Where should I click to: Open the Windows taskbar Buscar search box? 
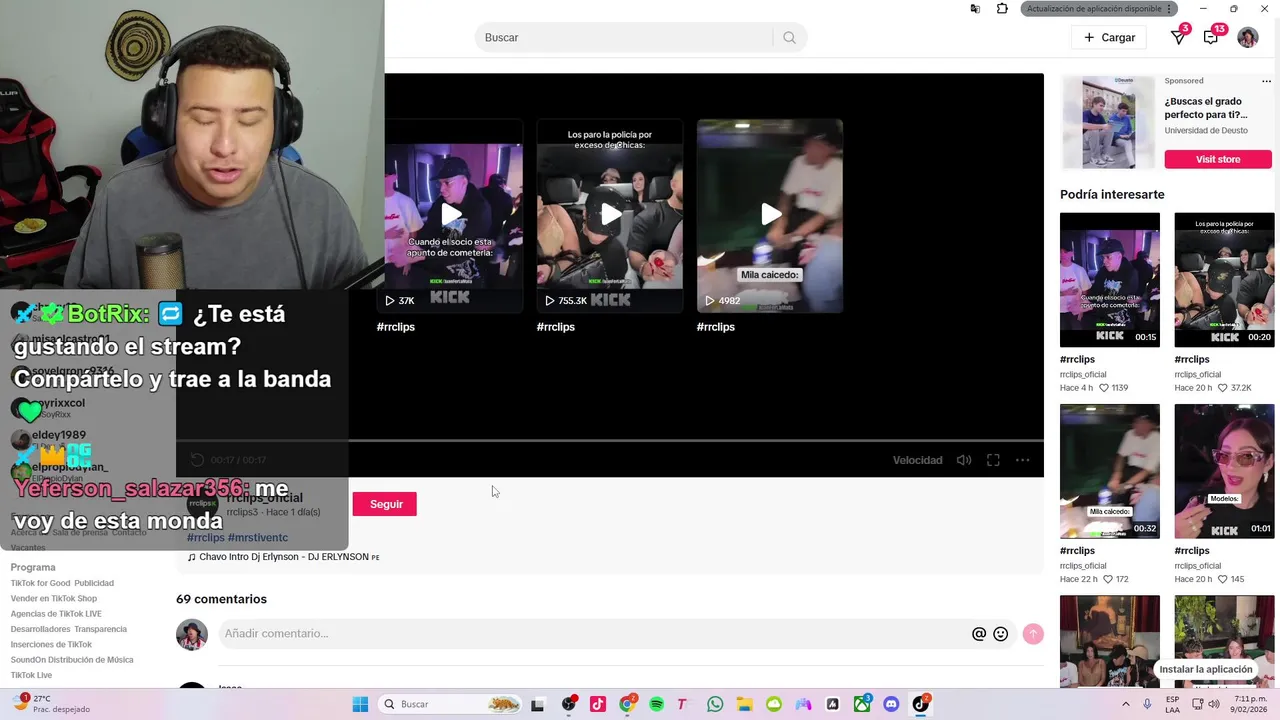(x=452, y=704)
